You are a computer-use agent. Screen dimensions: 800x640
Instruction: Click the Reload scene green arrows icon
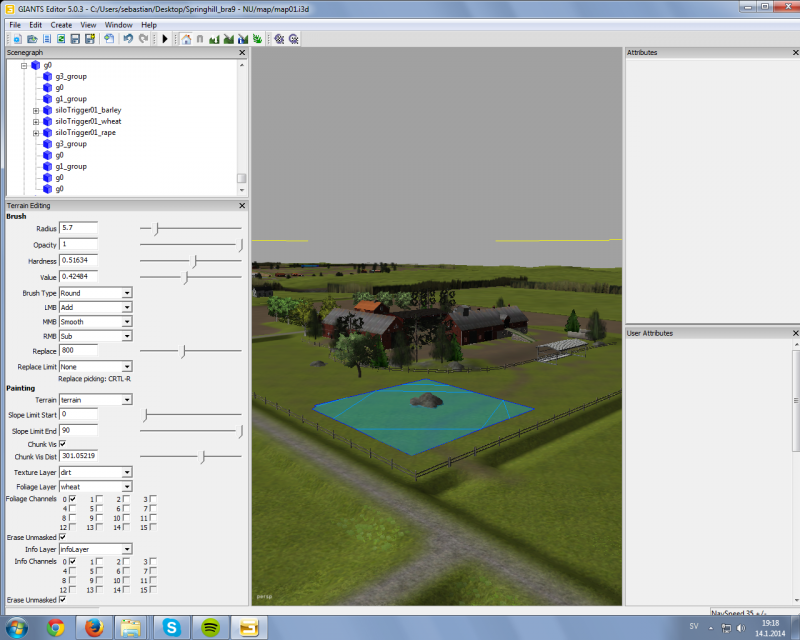tap(61, 39)
